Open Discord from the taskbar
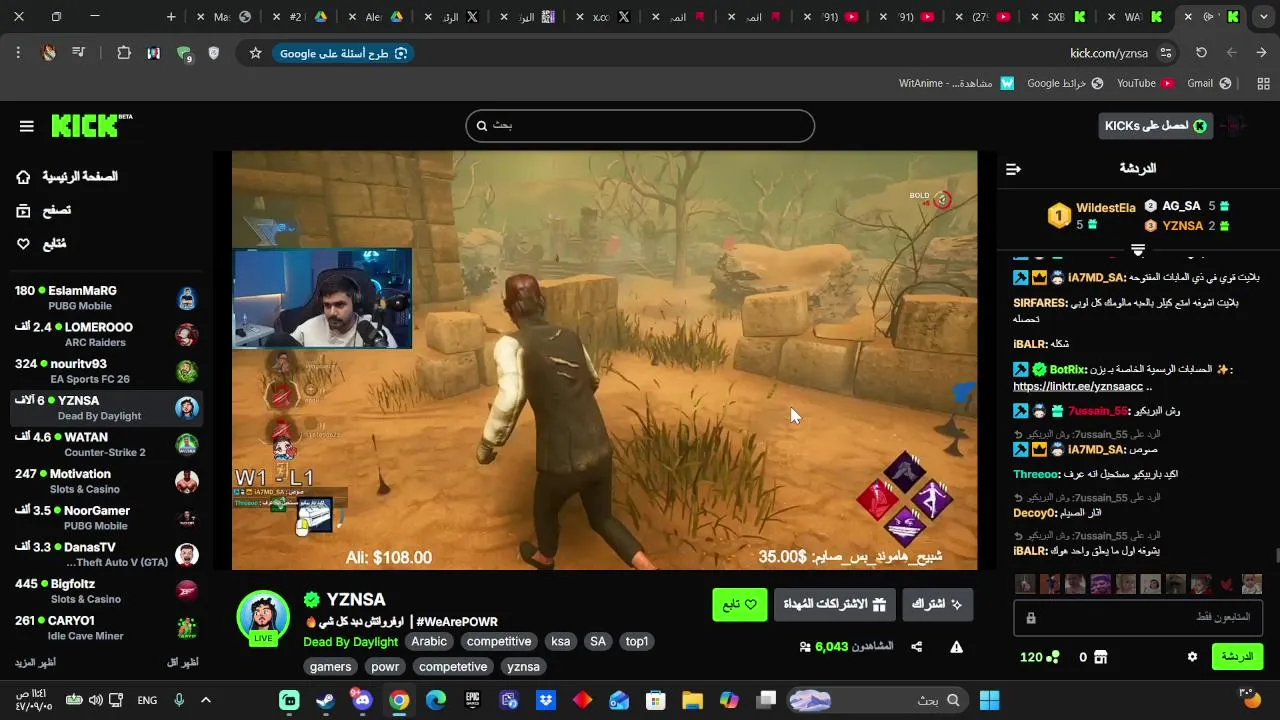 361,700
